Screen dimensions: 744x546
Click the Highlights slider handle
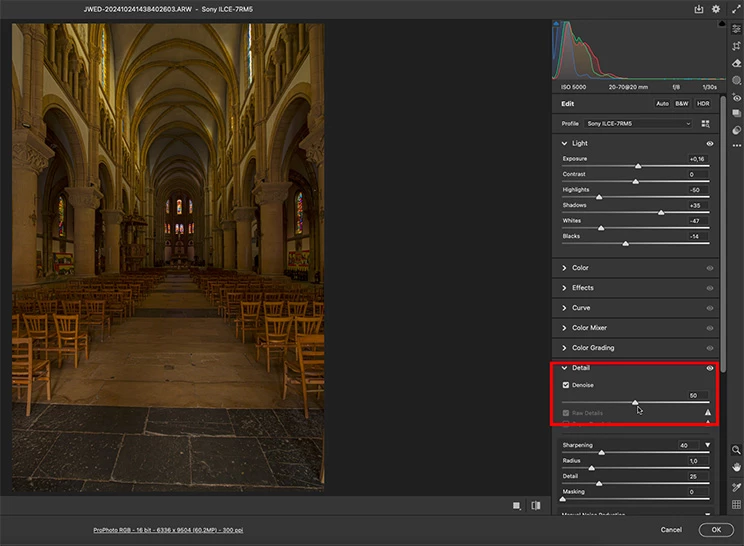pos(599,197)
